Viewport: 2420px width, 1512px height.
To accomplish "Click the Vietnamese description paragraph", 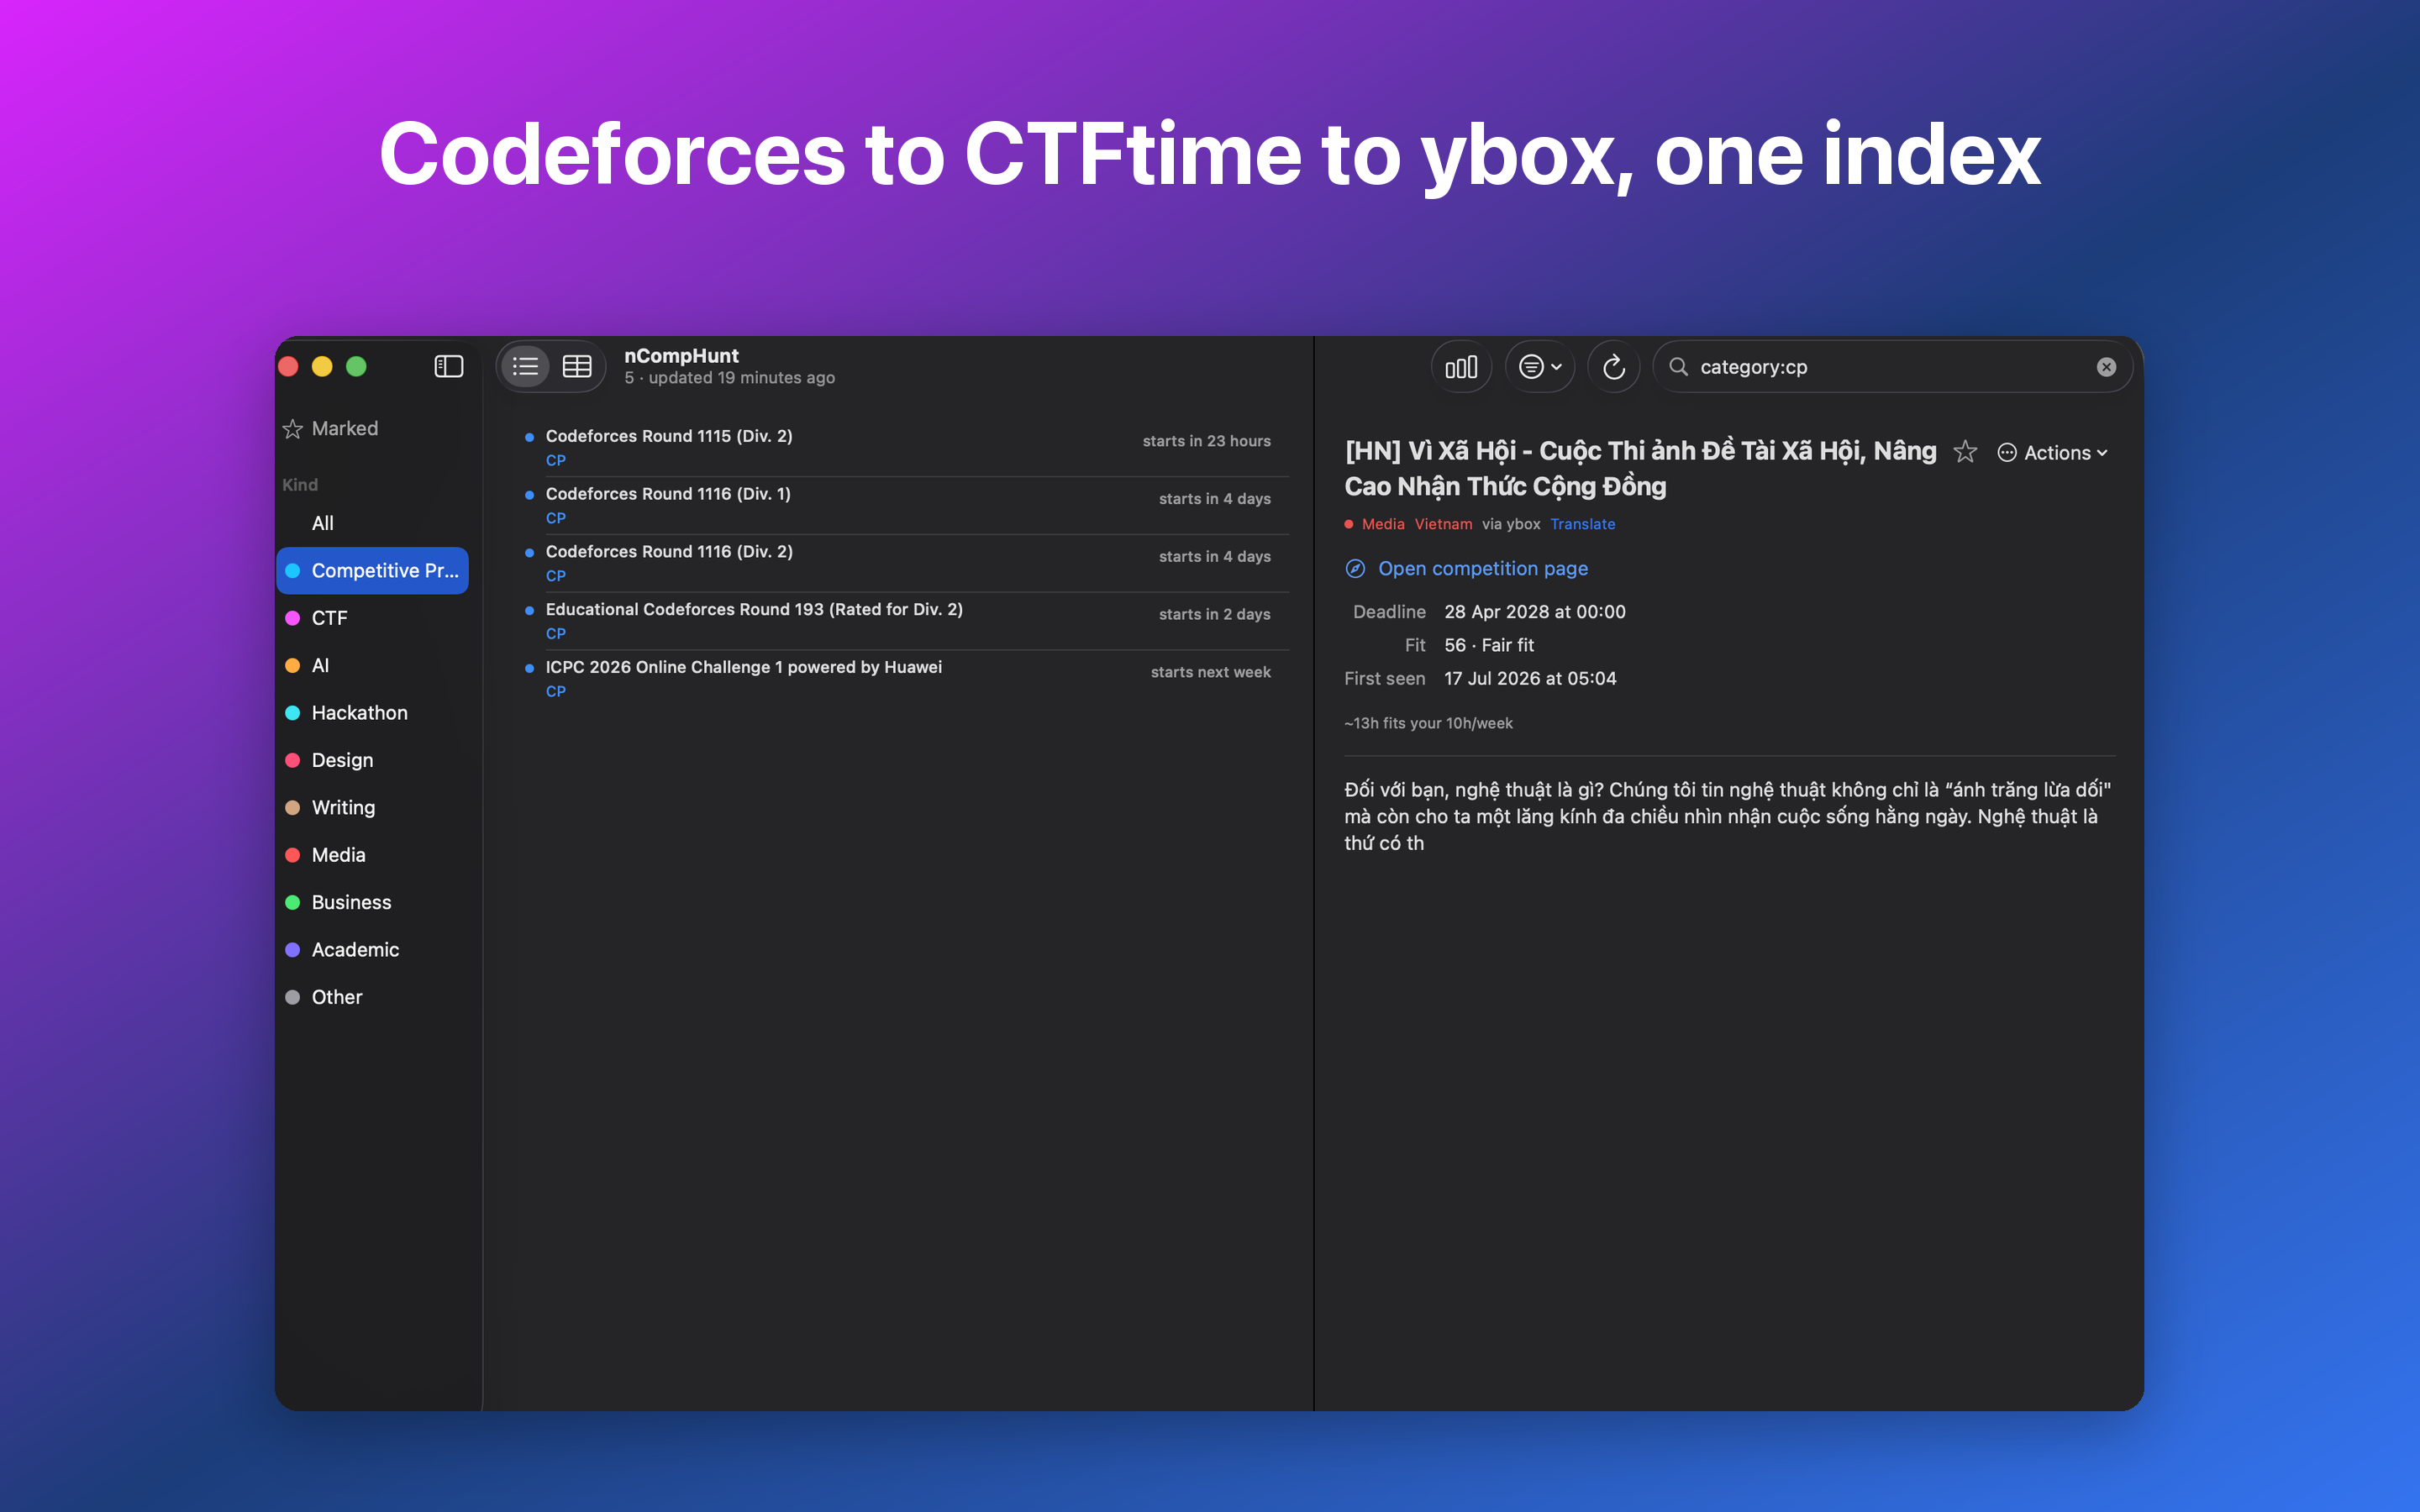I will pyautogui.click(x=1728, y=816).
